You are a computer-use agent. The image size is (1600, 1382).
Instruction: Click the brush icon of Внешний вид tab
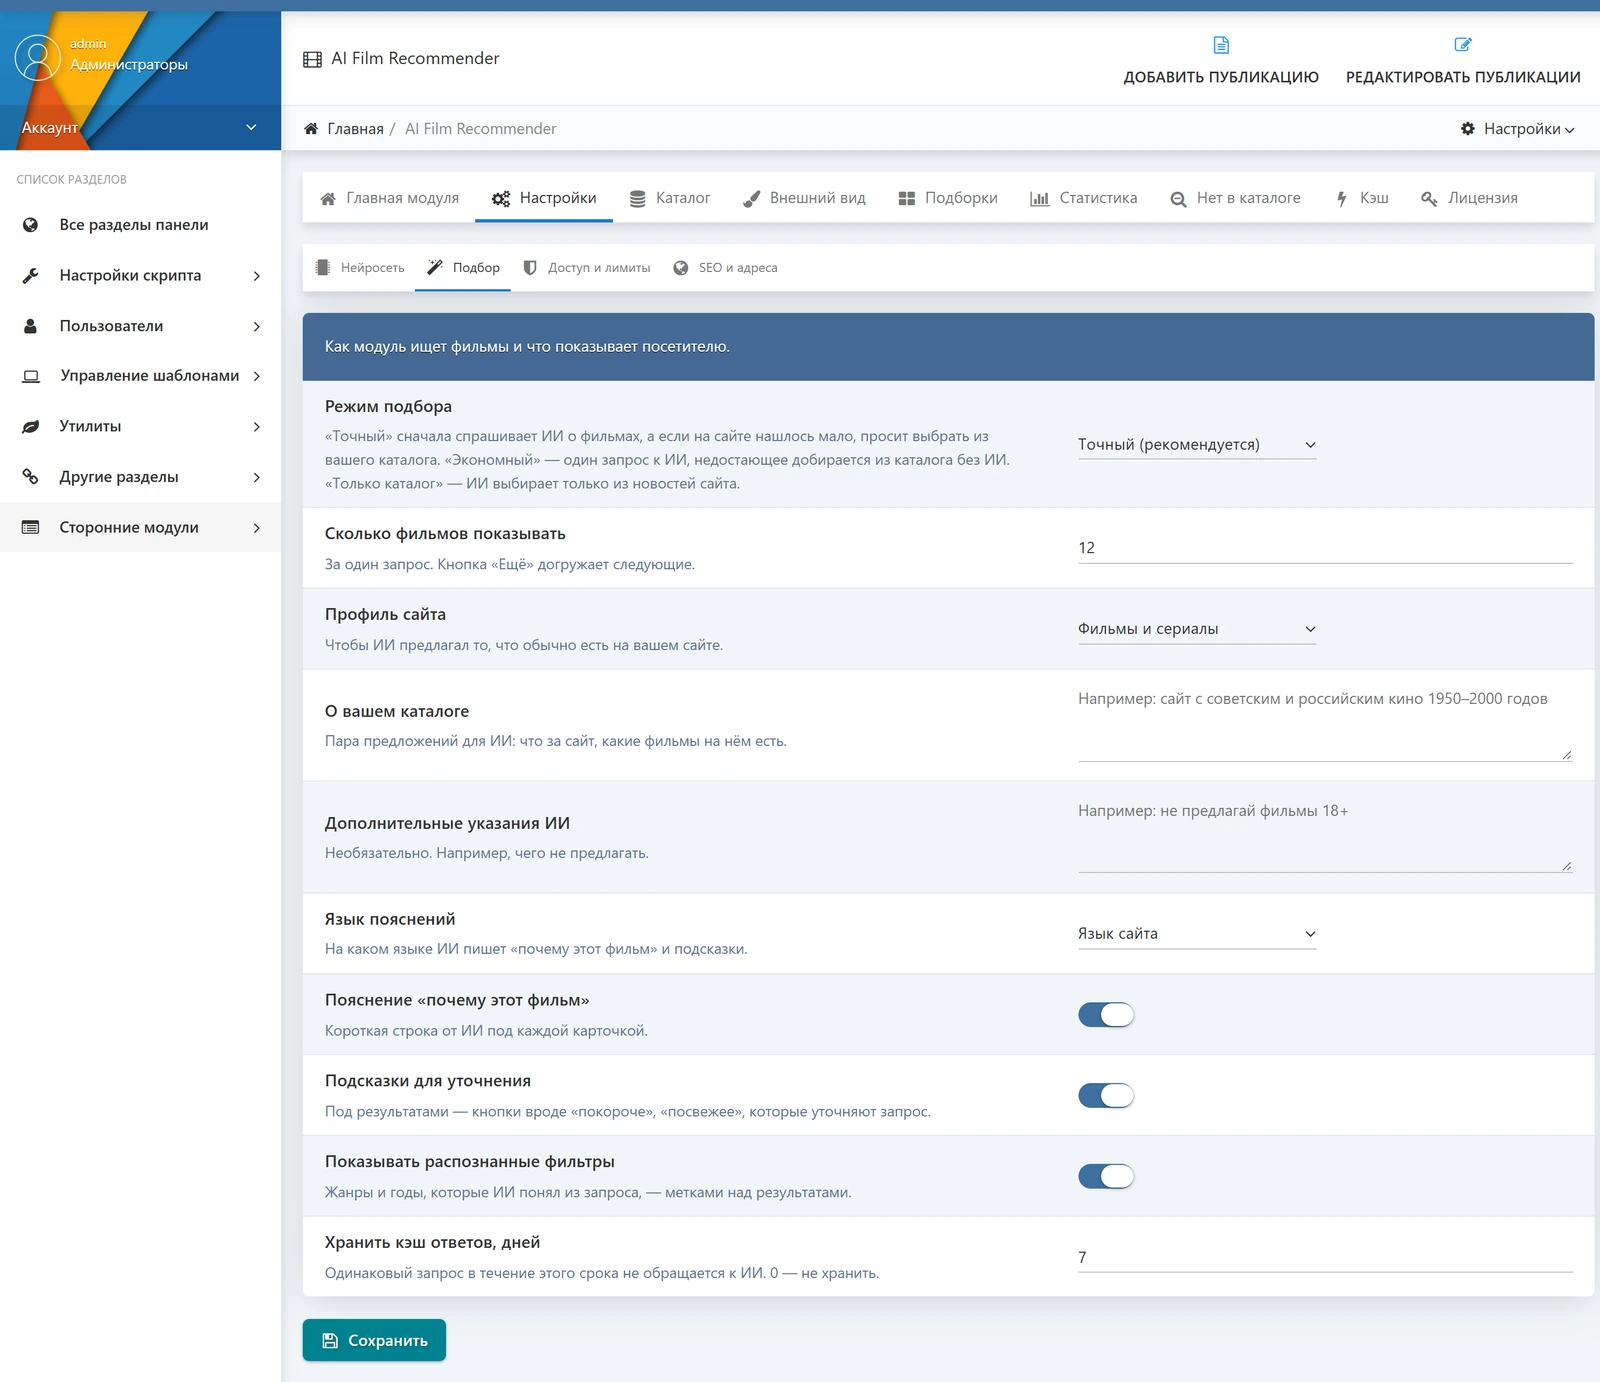tap(752, 199)
